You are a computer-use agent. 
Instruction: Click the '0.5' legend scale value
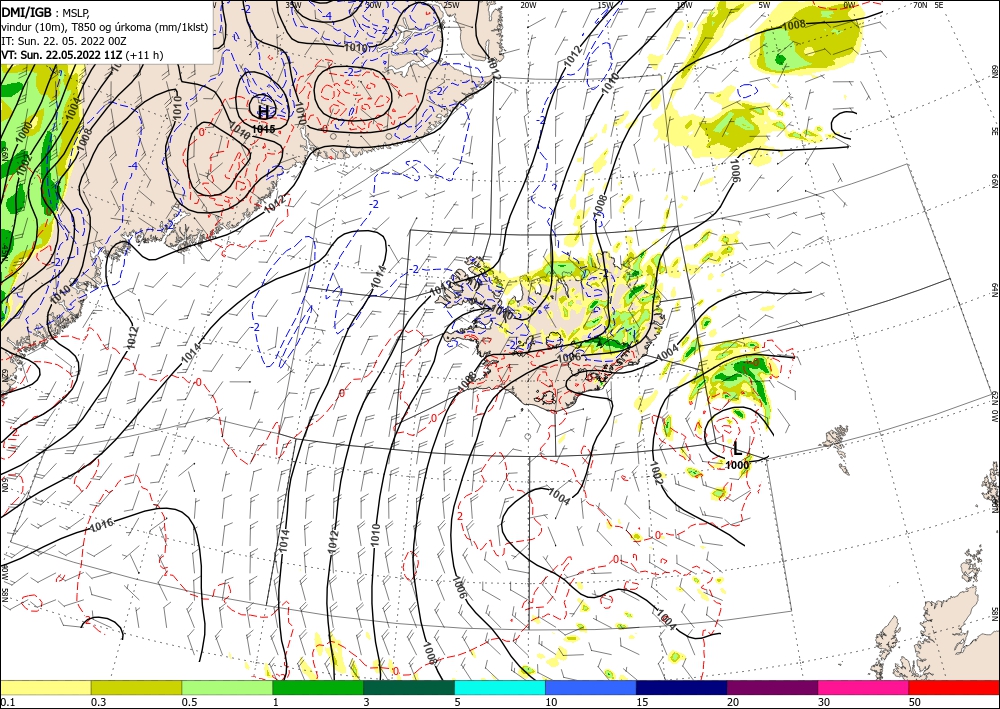(x=189, y=702)
